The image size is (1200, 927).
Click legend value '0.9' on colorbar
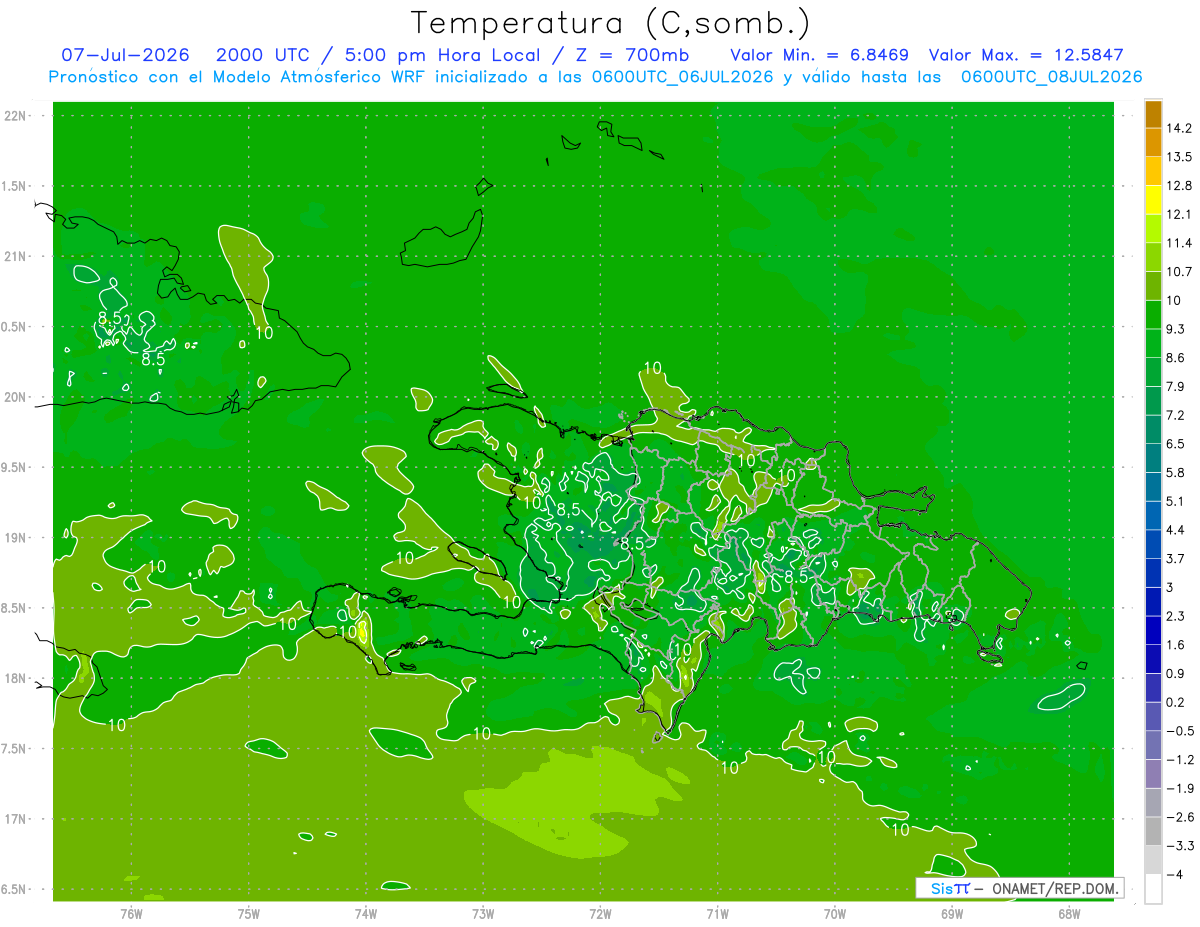tap(1177, 673)
